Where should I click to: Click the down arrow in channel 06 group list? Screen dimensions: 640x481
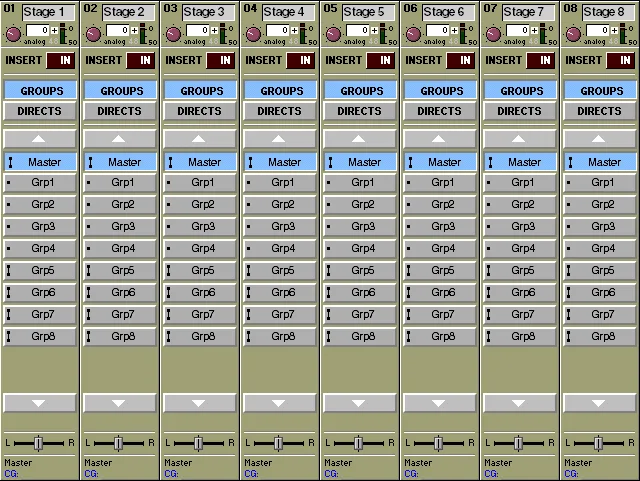(x=440, y=403)
